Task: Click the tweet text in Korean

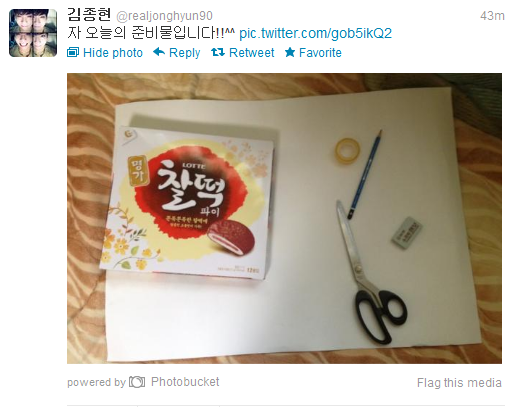Action: 152,33
